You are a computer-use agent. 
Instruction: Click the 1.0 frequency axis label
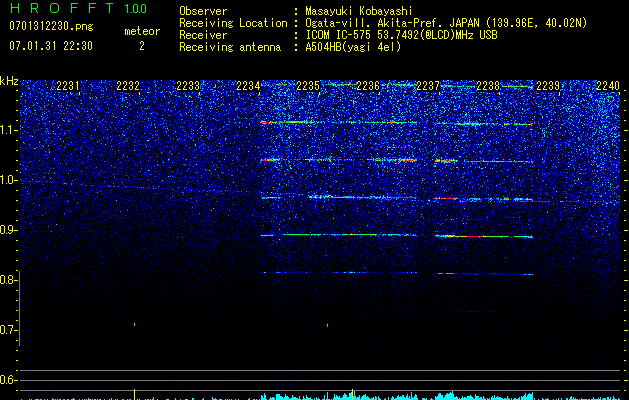8,180
